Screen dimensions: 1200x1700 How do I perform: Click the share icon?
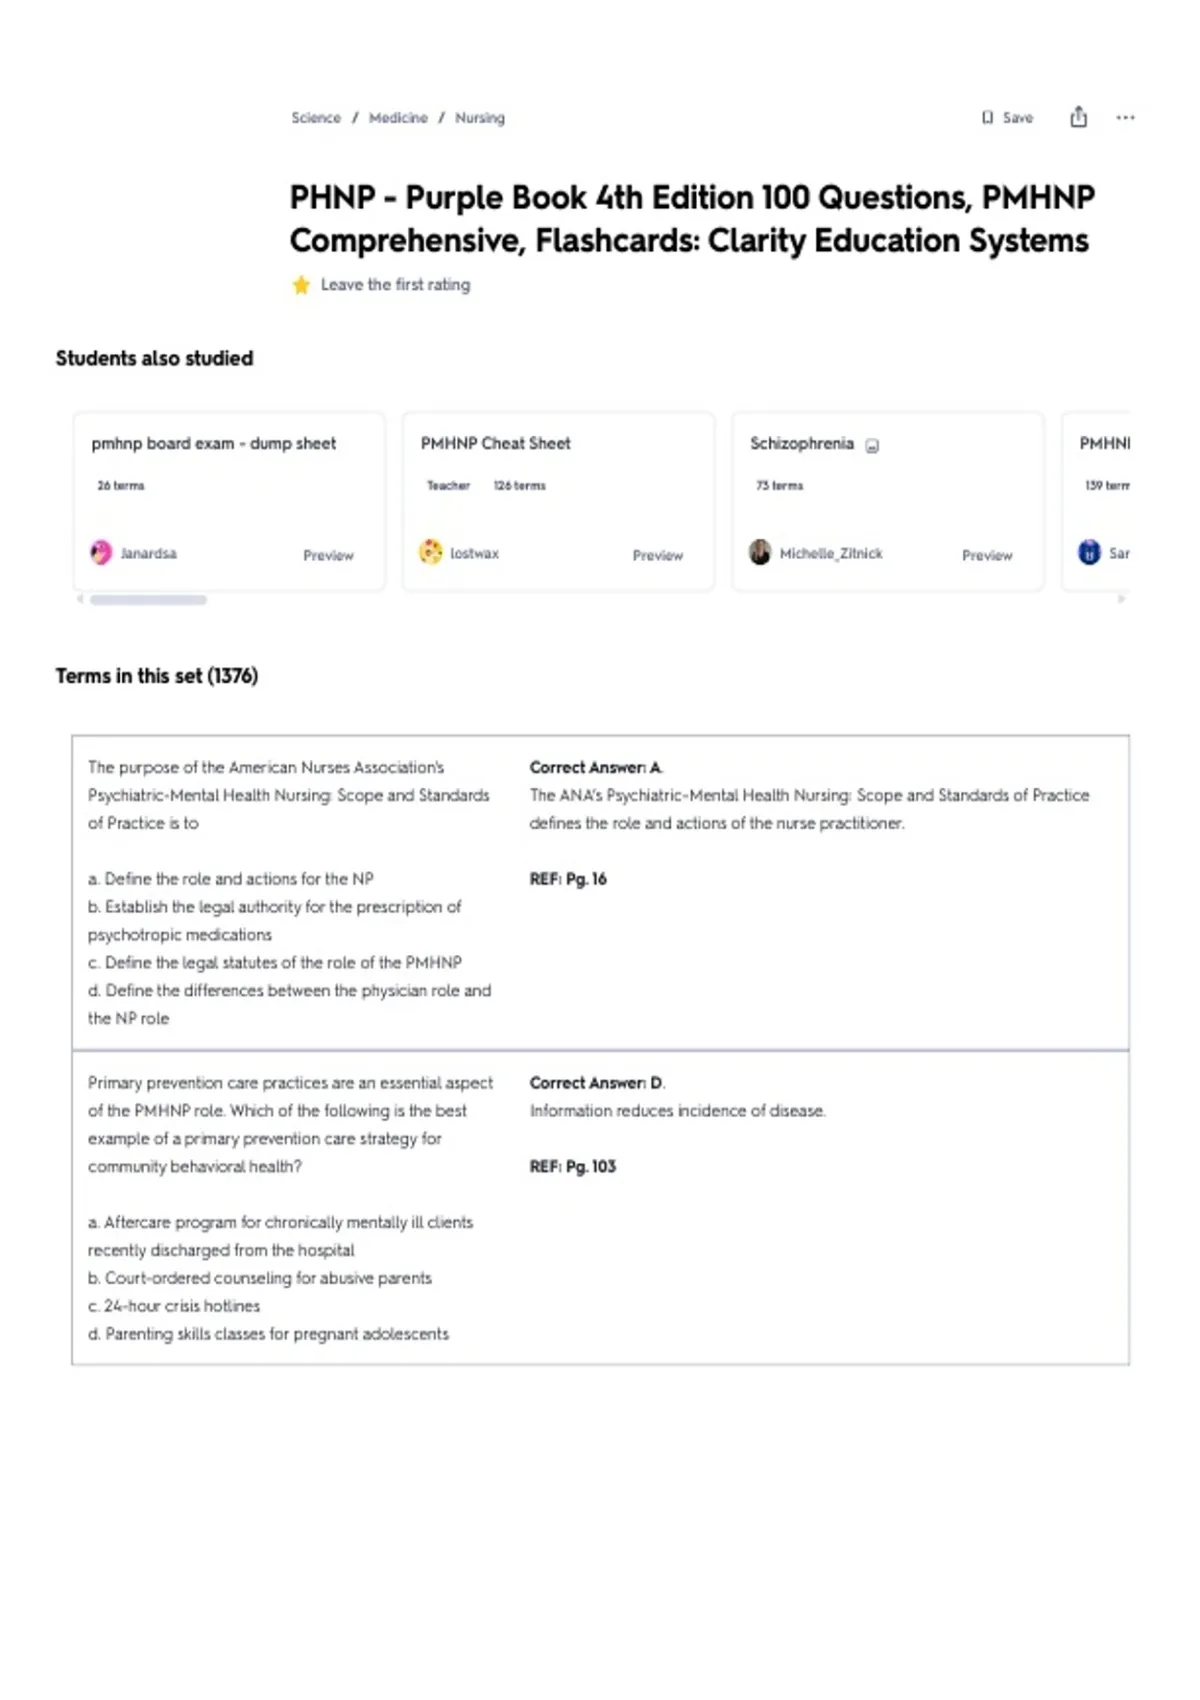coord(1078,117)
